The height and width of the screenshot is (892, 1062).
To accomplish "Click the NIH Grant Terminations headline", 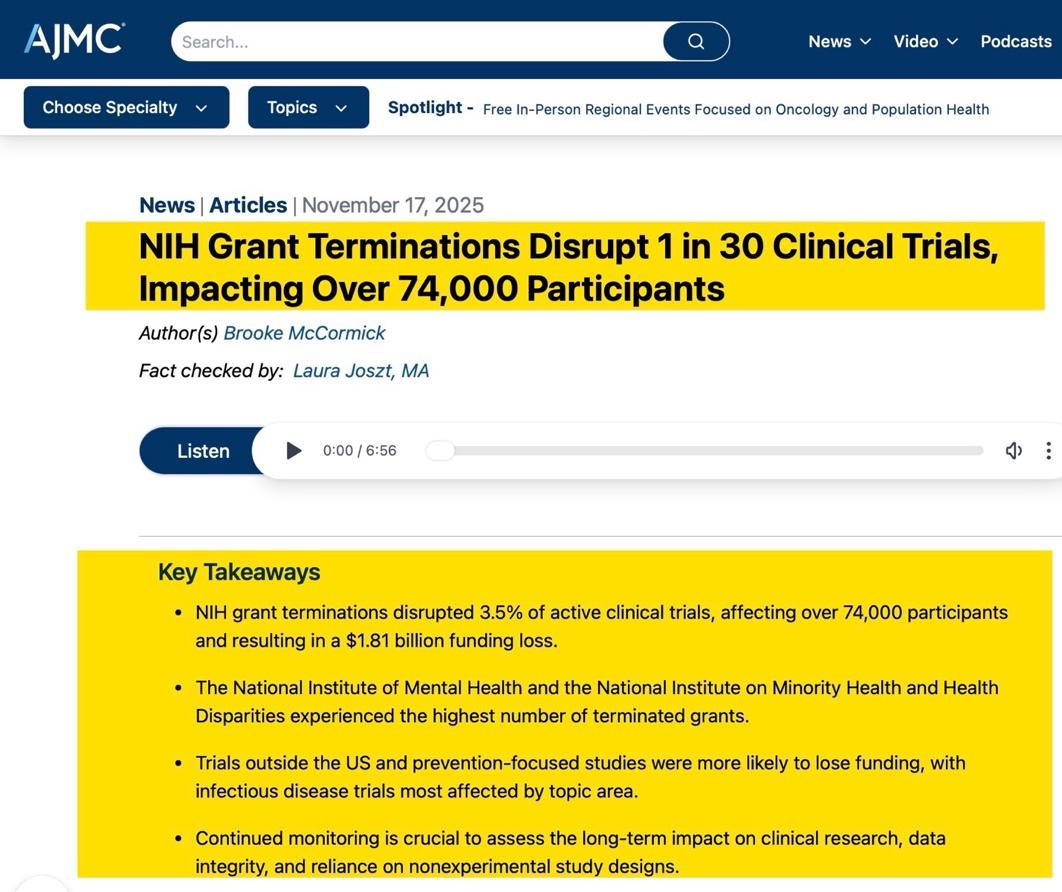I will 568,267.
